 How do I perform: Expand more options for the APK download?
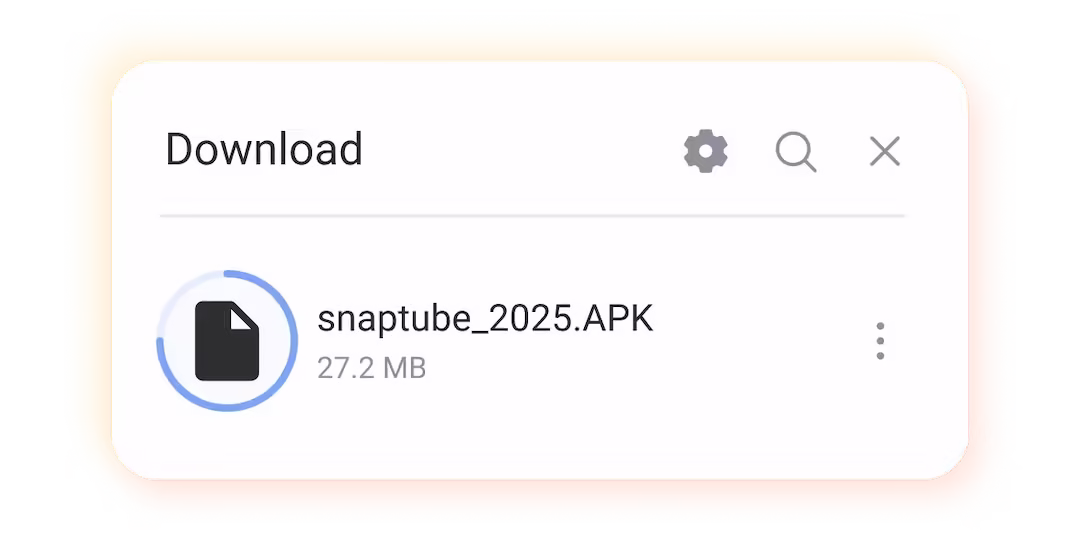(x=880, y=340)
